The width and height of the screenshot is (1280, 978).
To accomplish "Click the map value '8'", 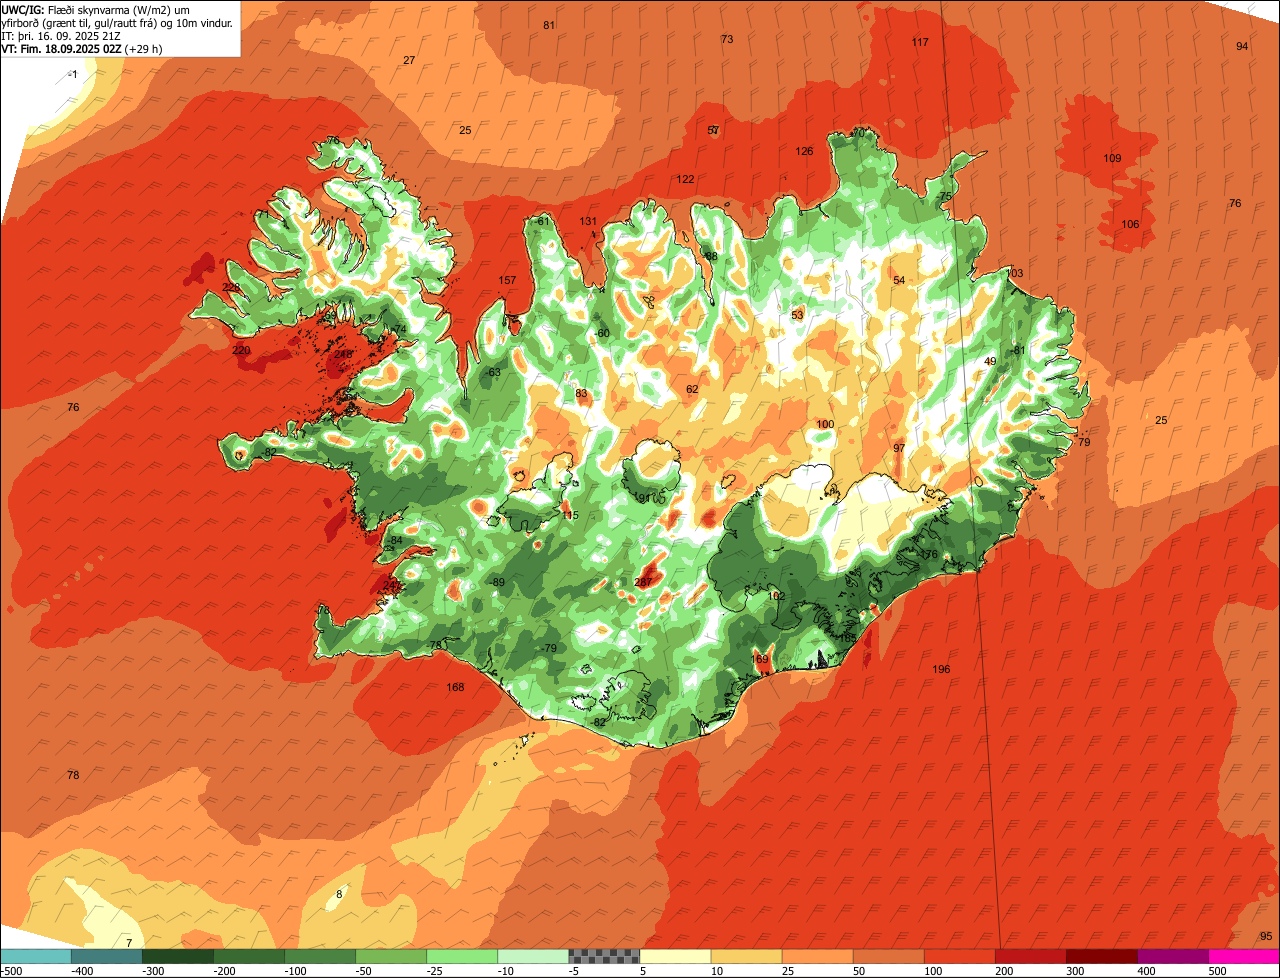I will click(x=339, y=894).
